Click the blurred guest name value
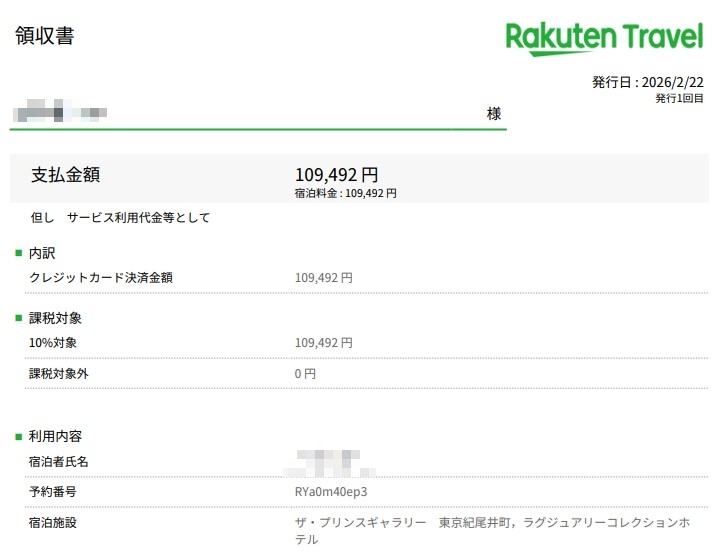Viewport: 725px width, 554px height. coord(330,462)
